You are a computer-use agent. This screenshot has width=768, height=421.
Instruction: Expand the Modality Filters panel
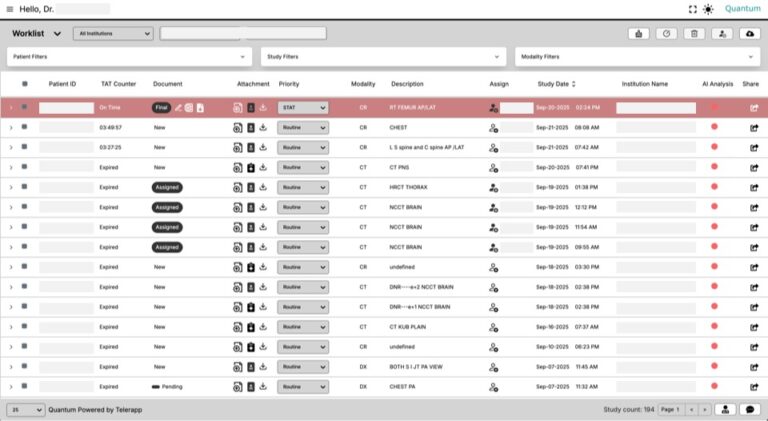click(x=638, y=57)
